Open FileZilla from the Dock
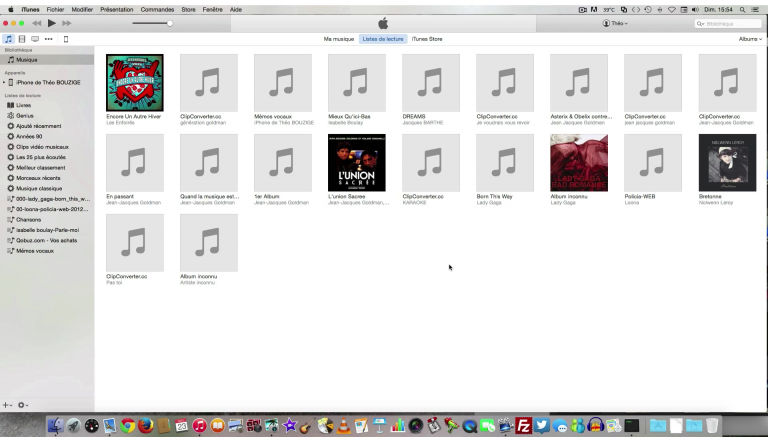 pos(524,425)
